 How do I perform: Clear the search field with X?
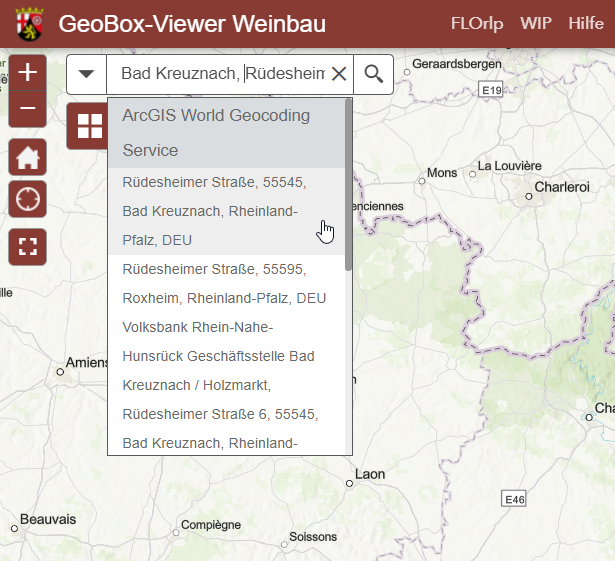click(339, 74)
